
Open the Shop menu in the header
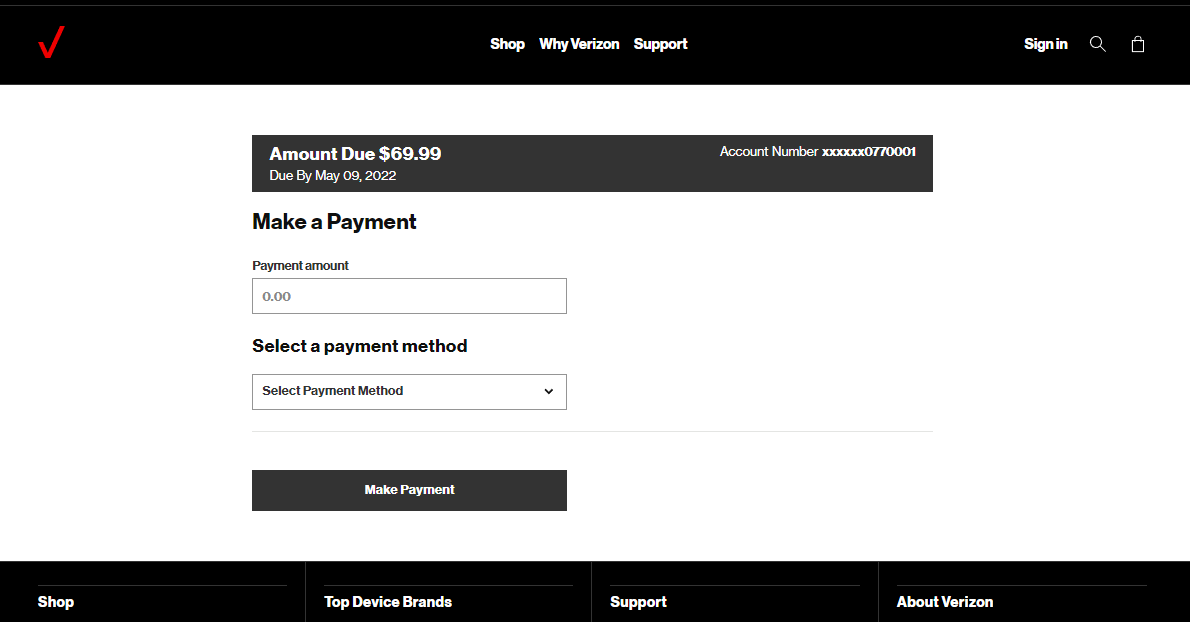tap(507, 44)
